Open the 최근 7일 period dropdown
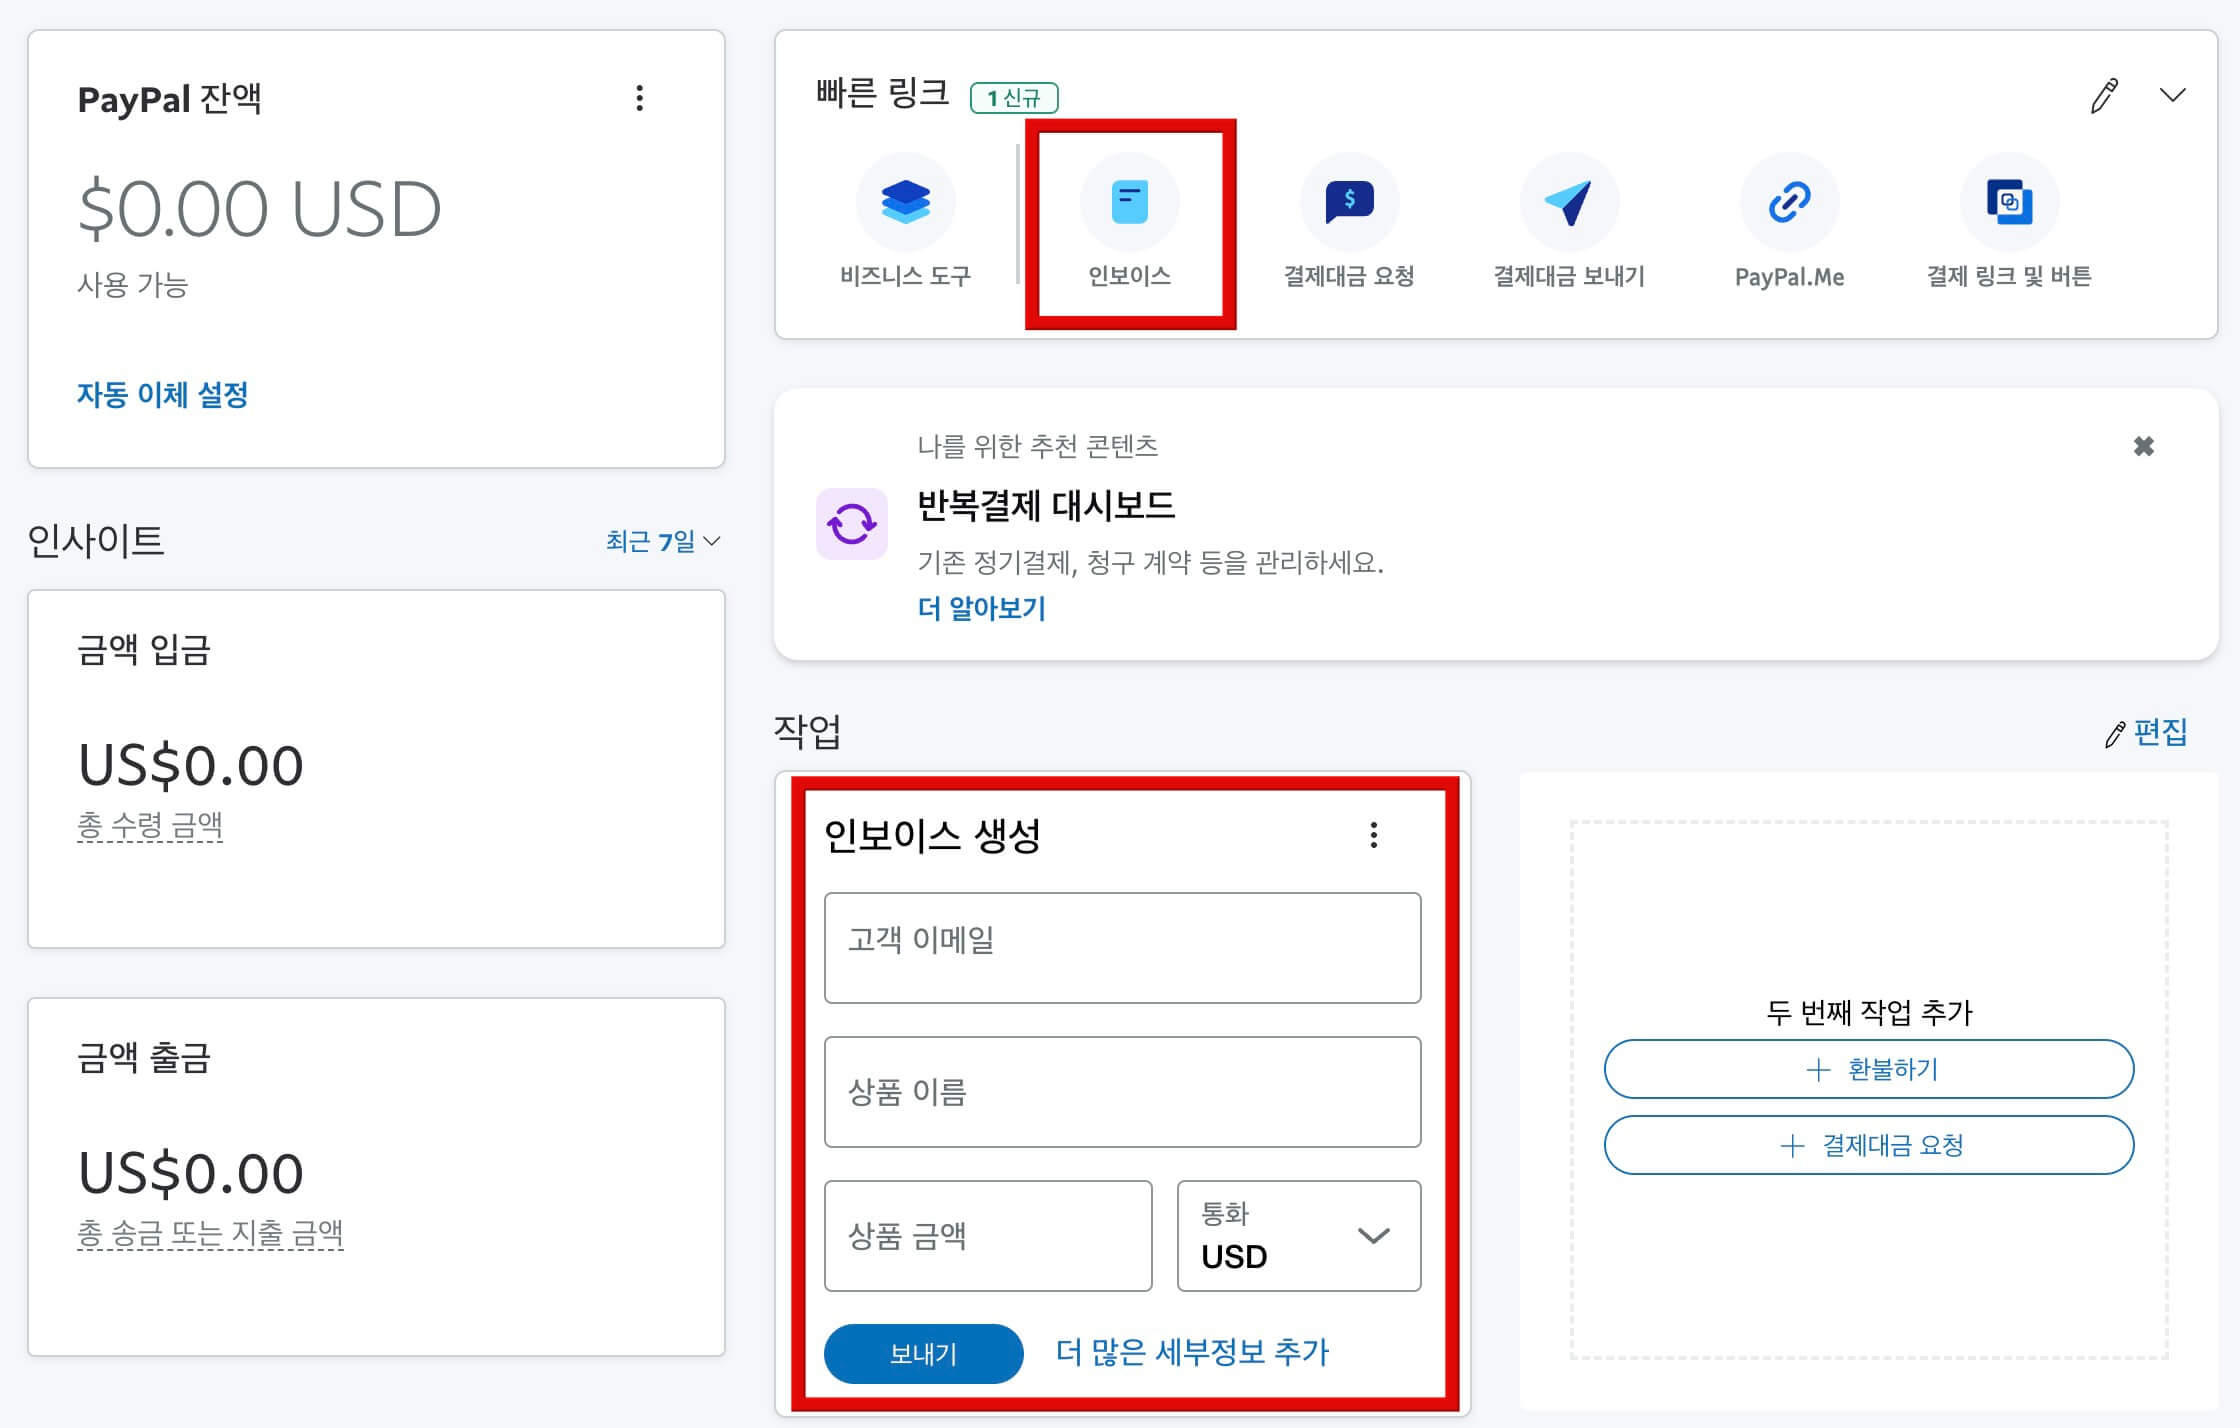The image size is (2240, 1428). click(x=663, y=541)
